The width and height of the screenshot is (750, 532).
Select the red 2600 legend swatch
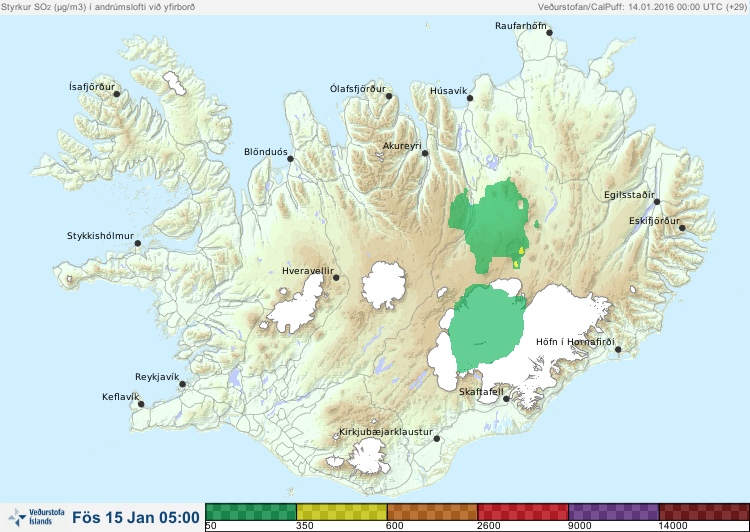(523, 512)
